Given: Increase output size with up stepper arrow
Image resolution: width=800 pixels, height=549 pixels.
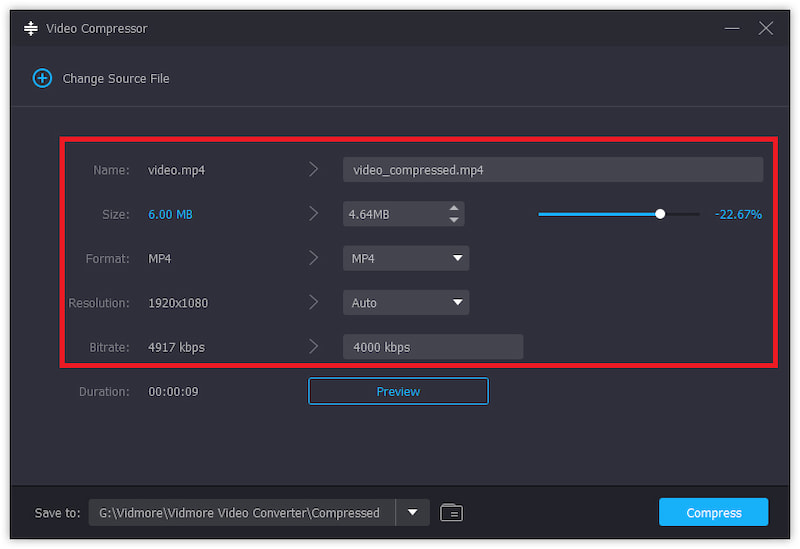Looking at the screenshot, I should [x=454, y=208].
